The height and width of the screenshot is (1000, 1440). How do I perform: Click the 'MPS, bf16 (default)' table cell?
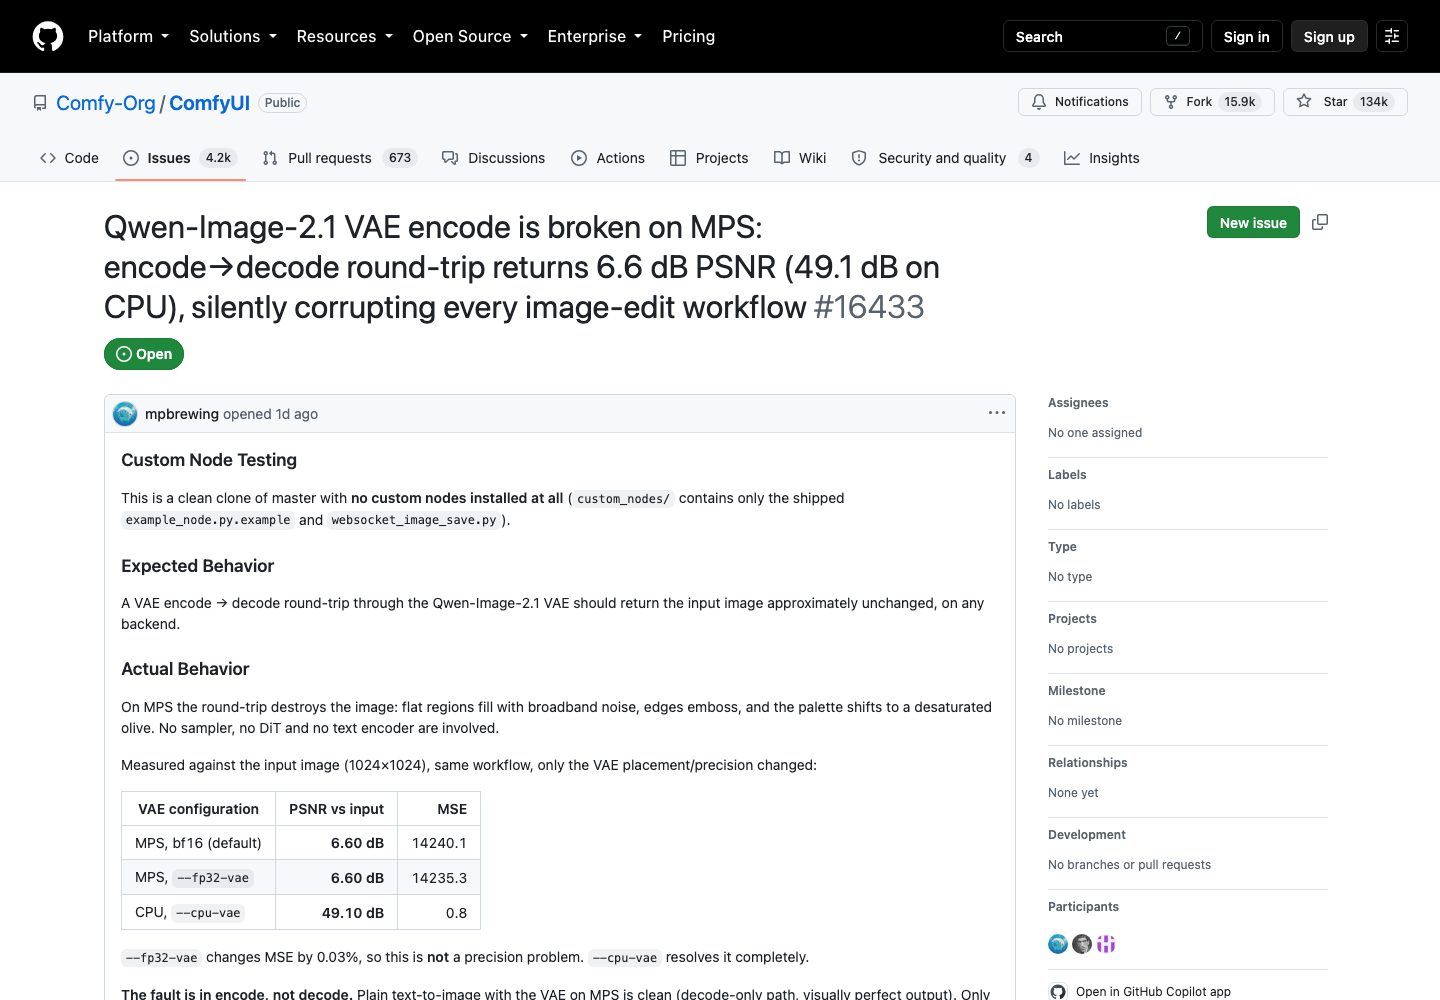pos(198,843)
